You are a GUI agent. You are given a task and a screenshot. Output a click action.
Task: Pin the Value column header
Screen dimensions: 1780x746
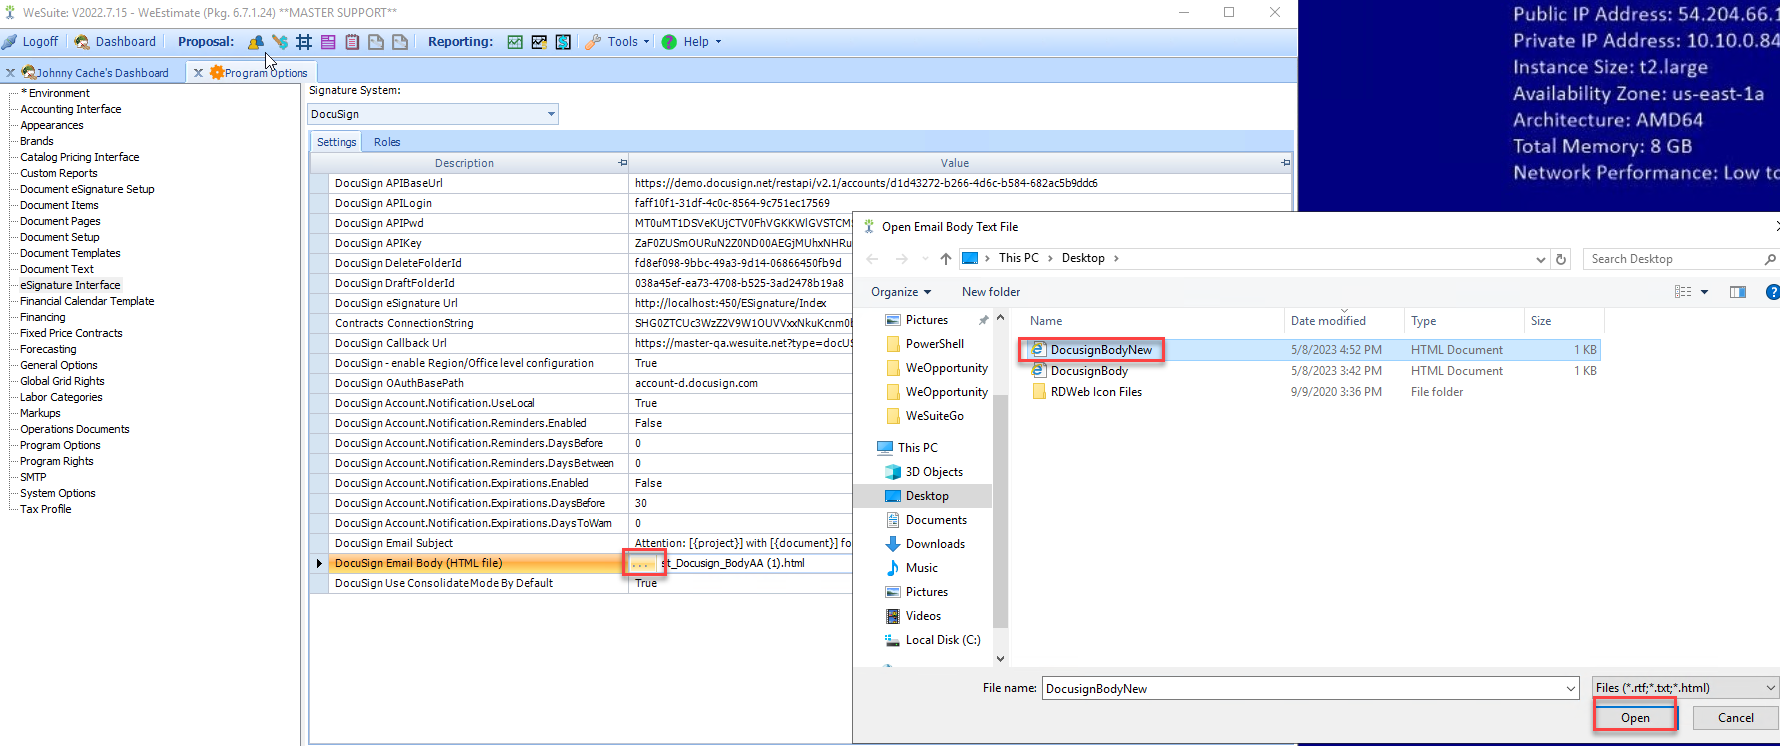tap(1285, 163)
